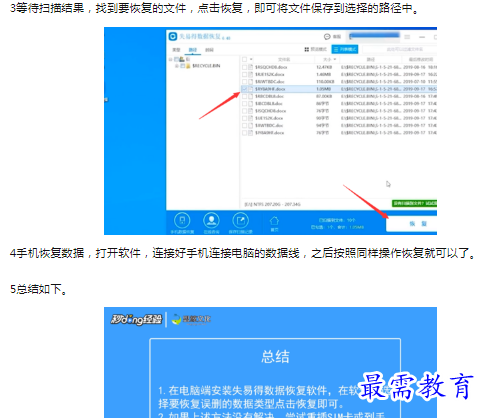Check the box for the 1.40MB file
Viewport: 482px width, 418px height.
coord(244,75)
